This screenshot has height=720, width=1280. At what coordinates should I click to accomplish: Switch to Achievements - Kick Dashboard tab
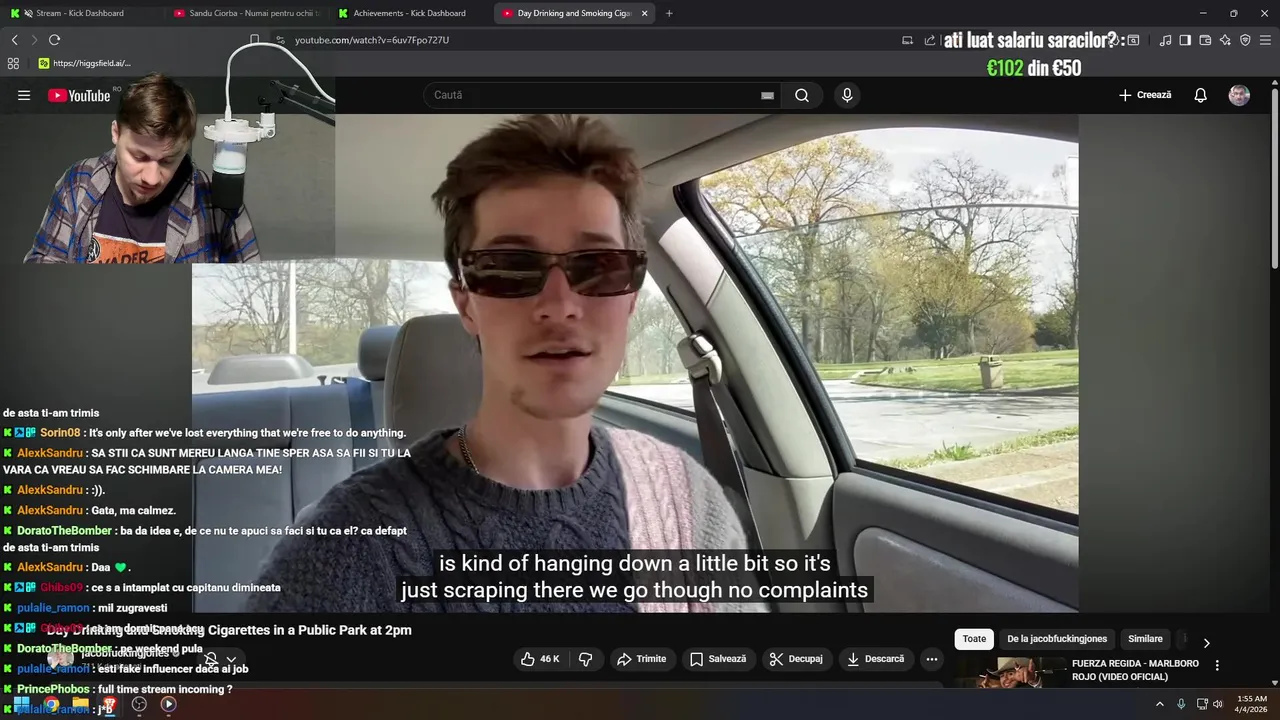(x=409, y=13)
